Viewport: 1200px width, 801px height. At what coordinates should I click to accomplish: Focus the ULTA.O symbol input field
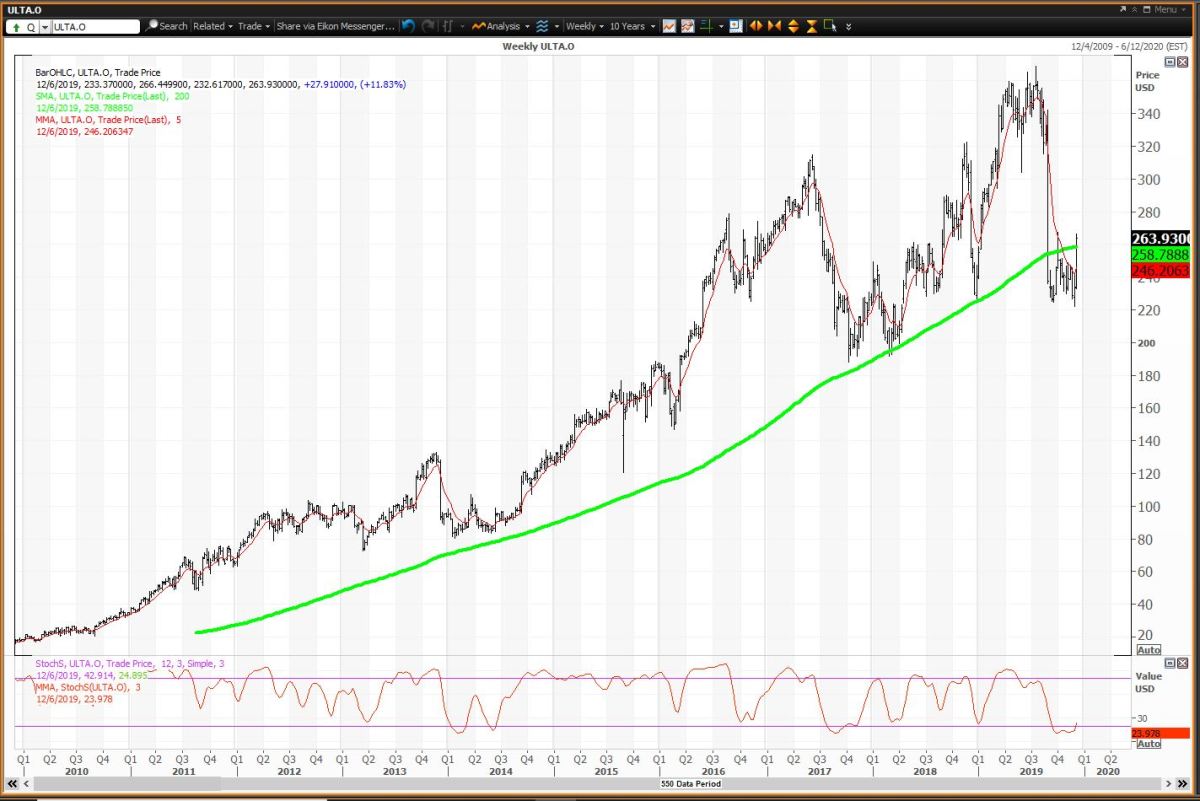[x=95, y=27]
